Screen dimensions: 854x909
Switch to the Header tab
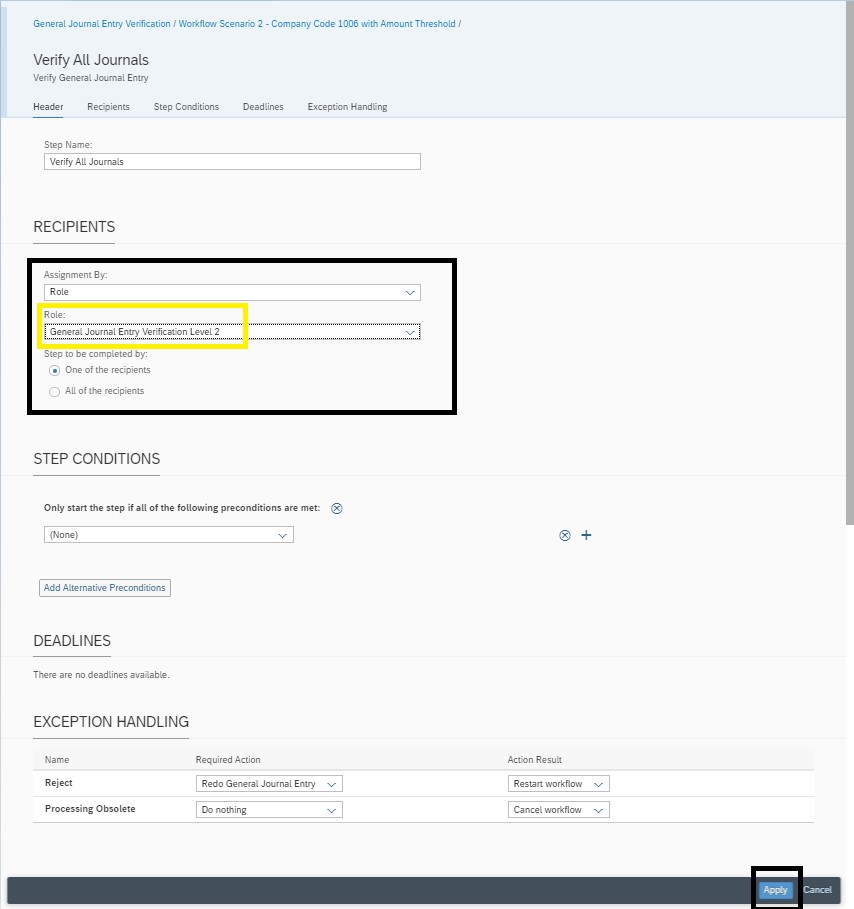[x=48, y=107]
